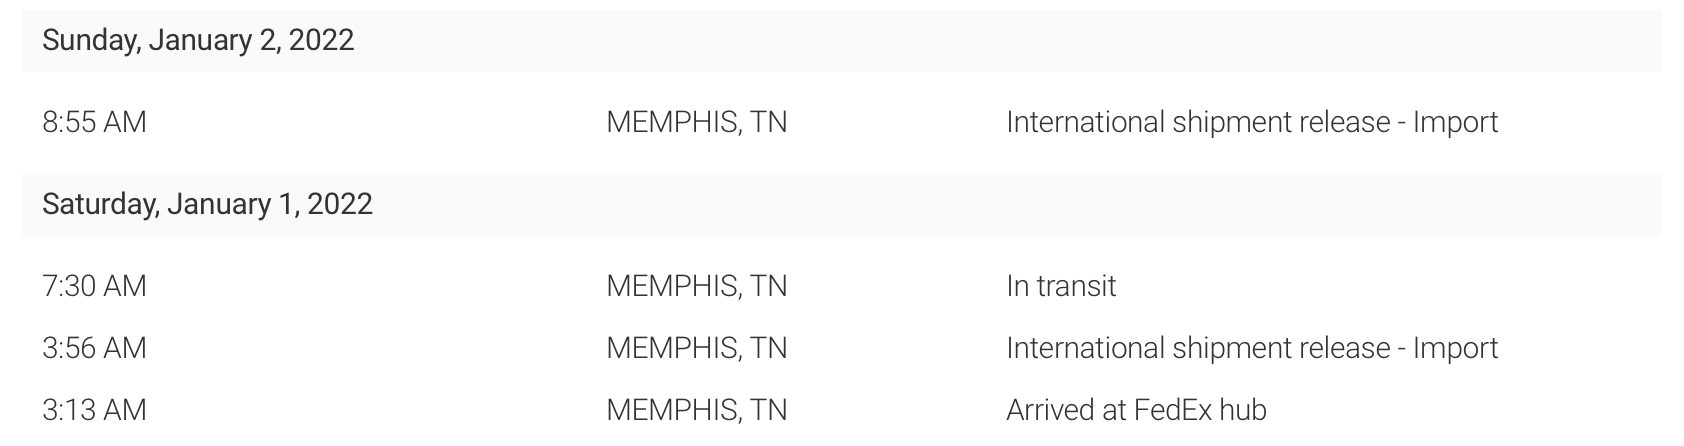The width and height of the screenshot is (1684, 446).
Task: Click the word Import in the 8:55 AM row
Action: (x=1455, y=122)
